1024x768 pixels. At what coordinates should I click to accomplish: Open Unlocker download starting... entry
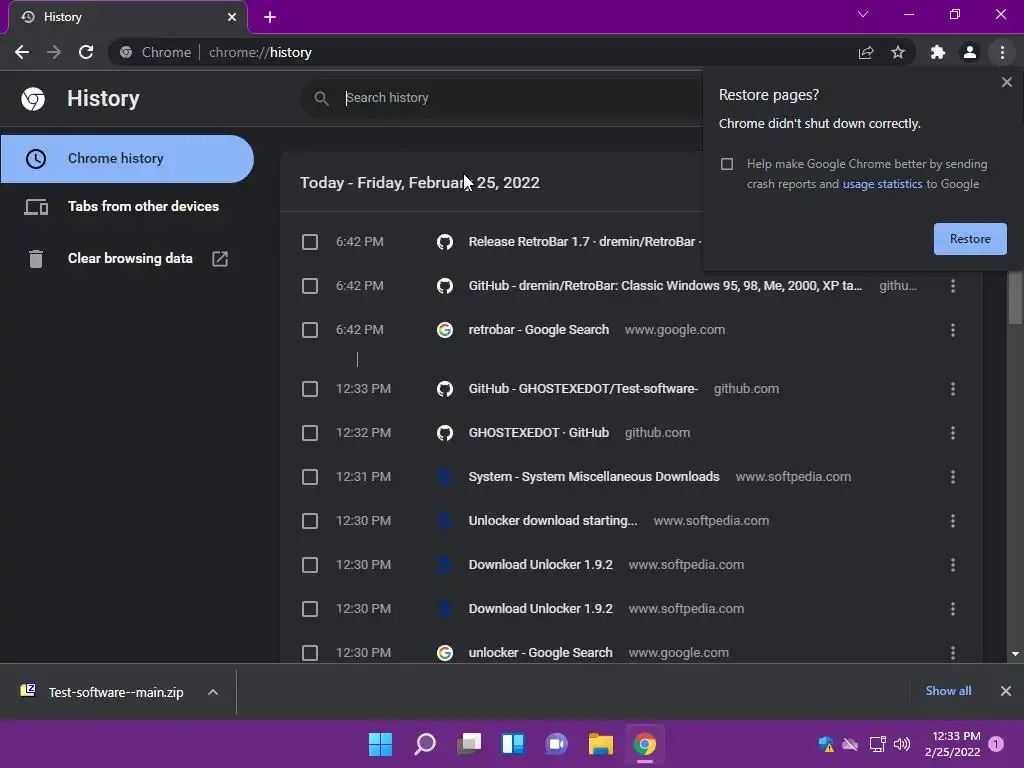coord(553,520)
